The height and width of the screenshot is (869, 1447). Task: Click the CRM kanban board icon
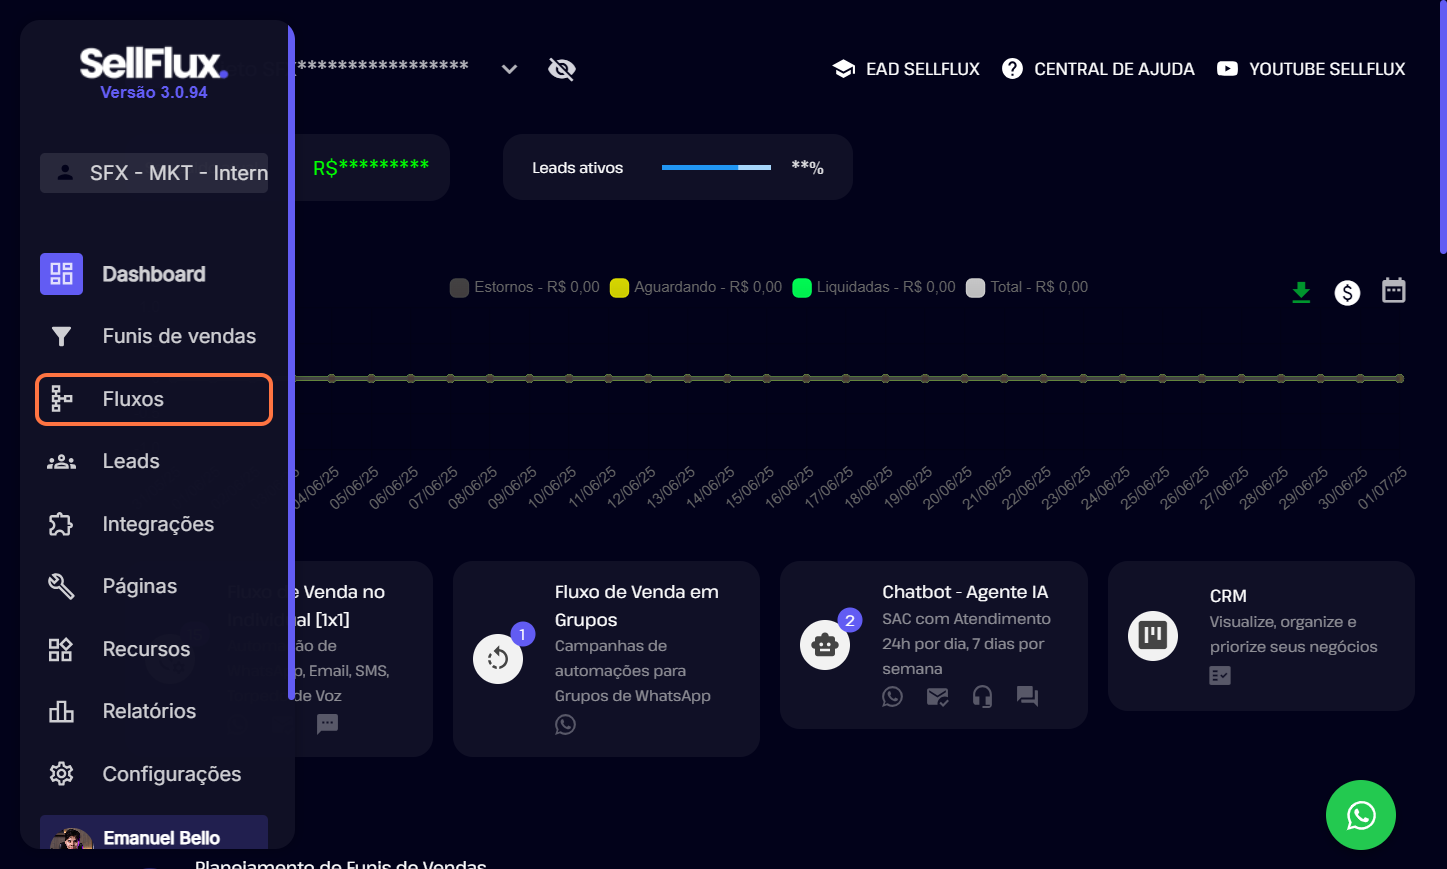tap(1153, 636)
